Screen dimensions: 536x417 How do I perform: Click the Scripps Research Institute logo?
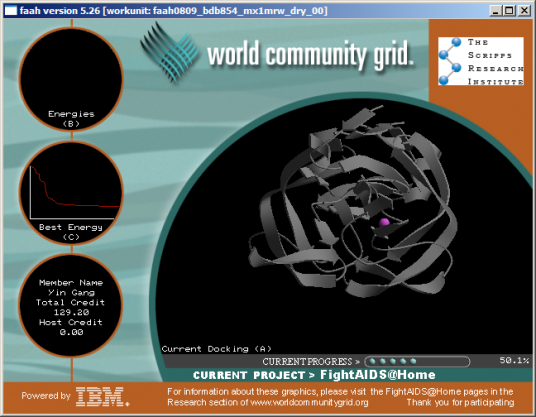[481, 61]
